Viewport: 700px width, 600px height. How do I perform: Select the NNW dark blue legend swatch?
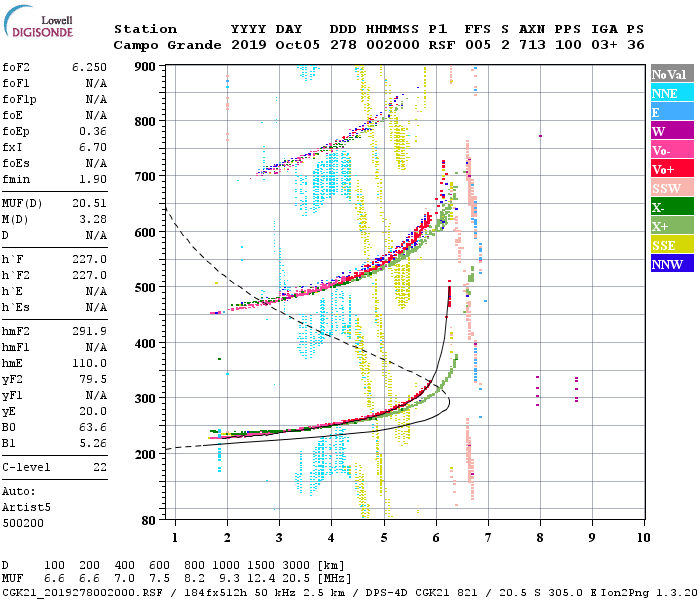[672, 263]
